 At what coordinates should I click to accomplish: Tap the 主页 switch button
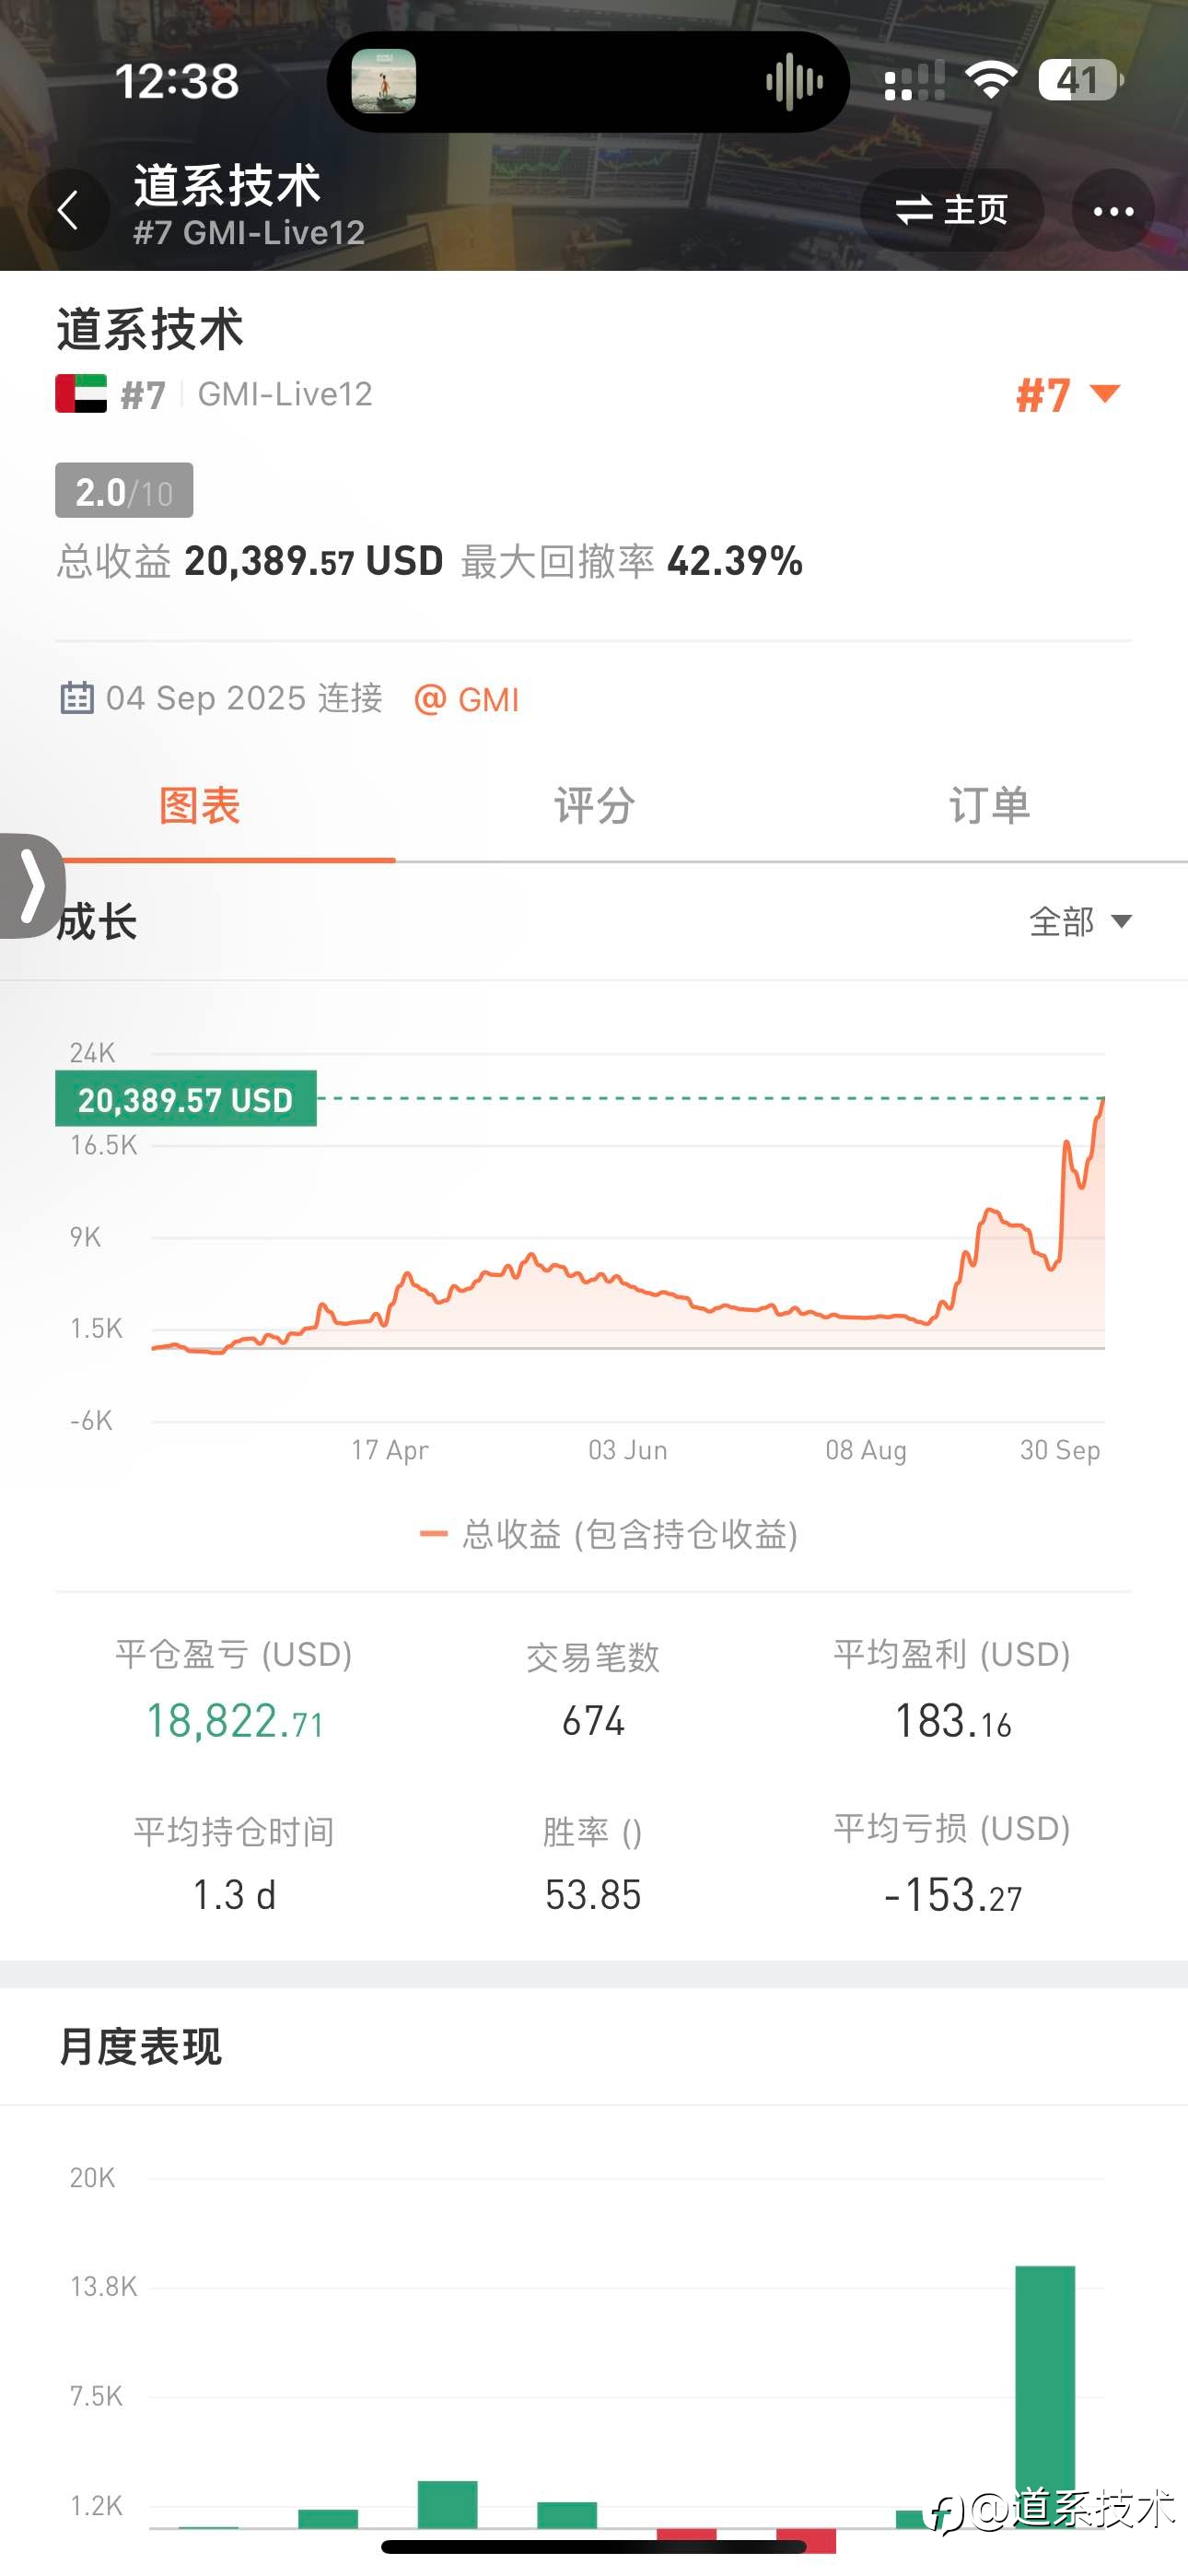pyautogui.click(x=951, y=210)
